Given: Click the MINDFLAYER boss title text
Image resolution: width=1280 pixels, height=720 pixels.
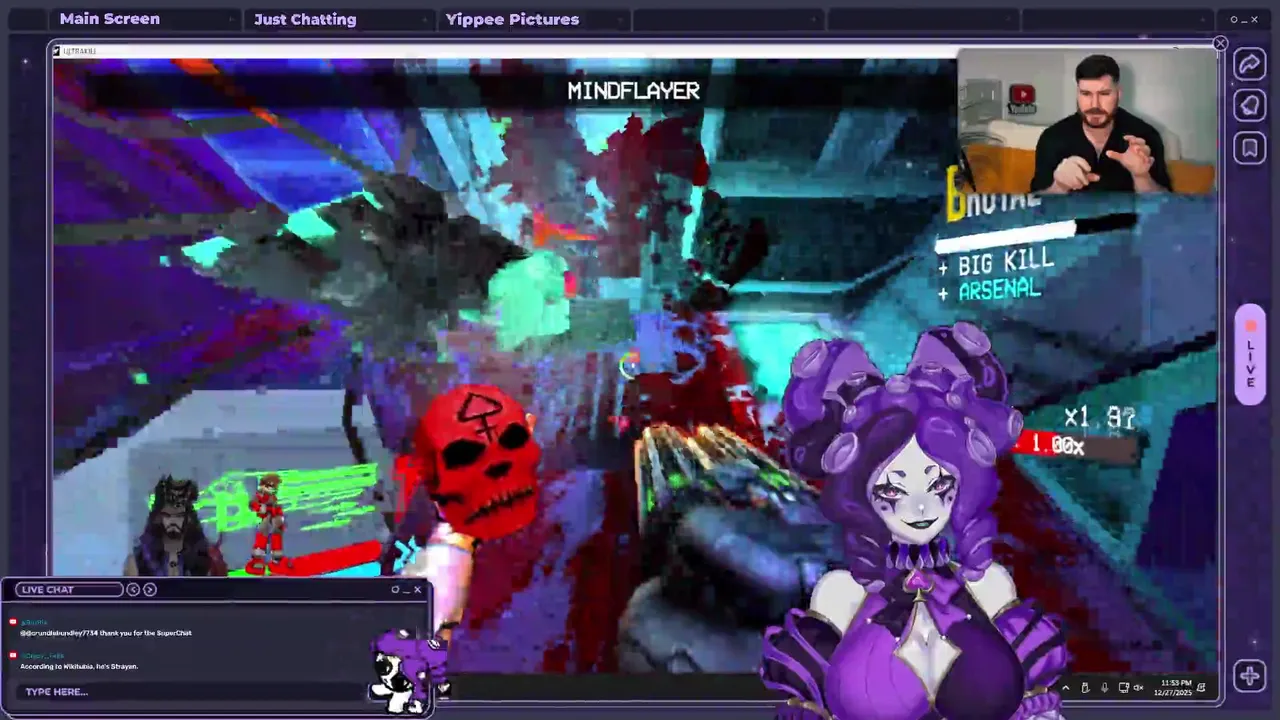Looking at the screenshot, I should click(x=633, y=91).
